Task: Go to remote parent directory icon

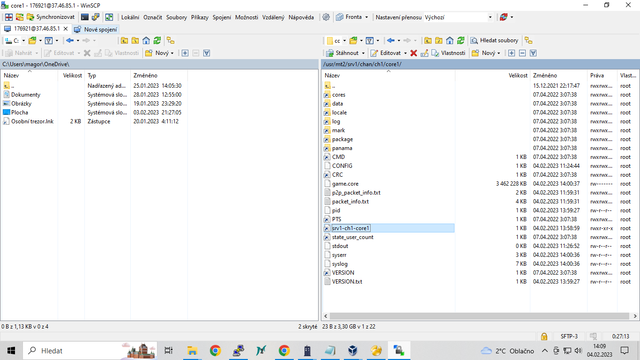Action: click(x=428, y=40)
